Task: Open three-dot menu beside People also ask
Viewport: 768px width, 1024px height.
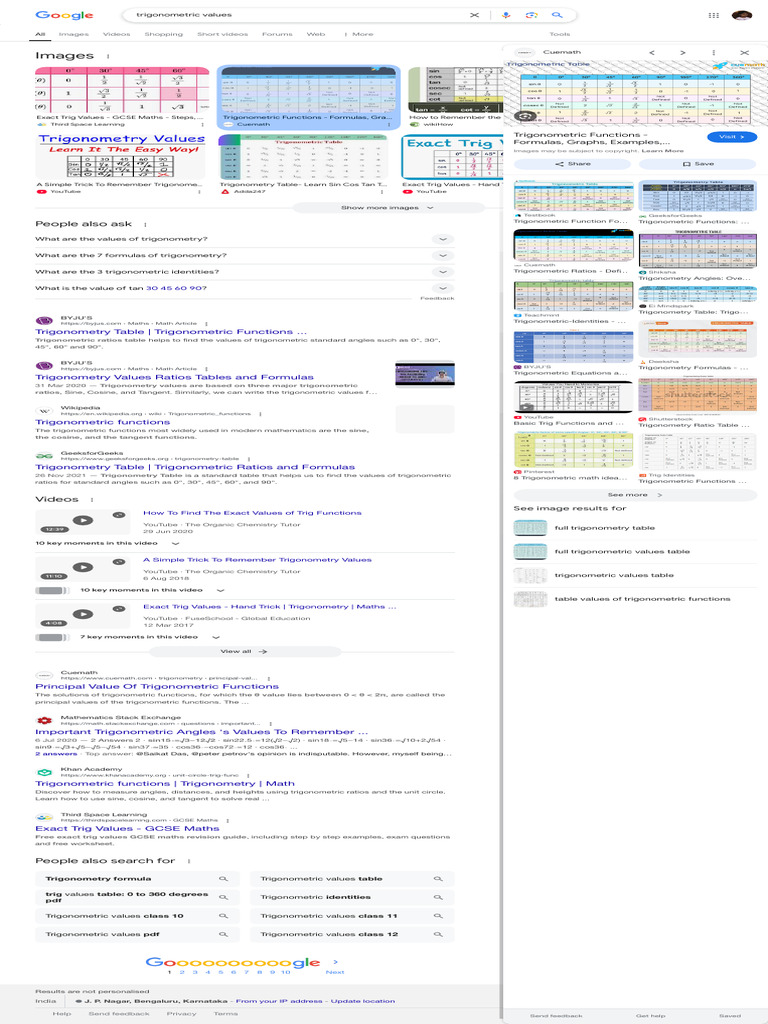Action: coord(145,224)
